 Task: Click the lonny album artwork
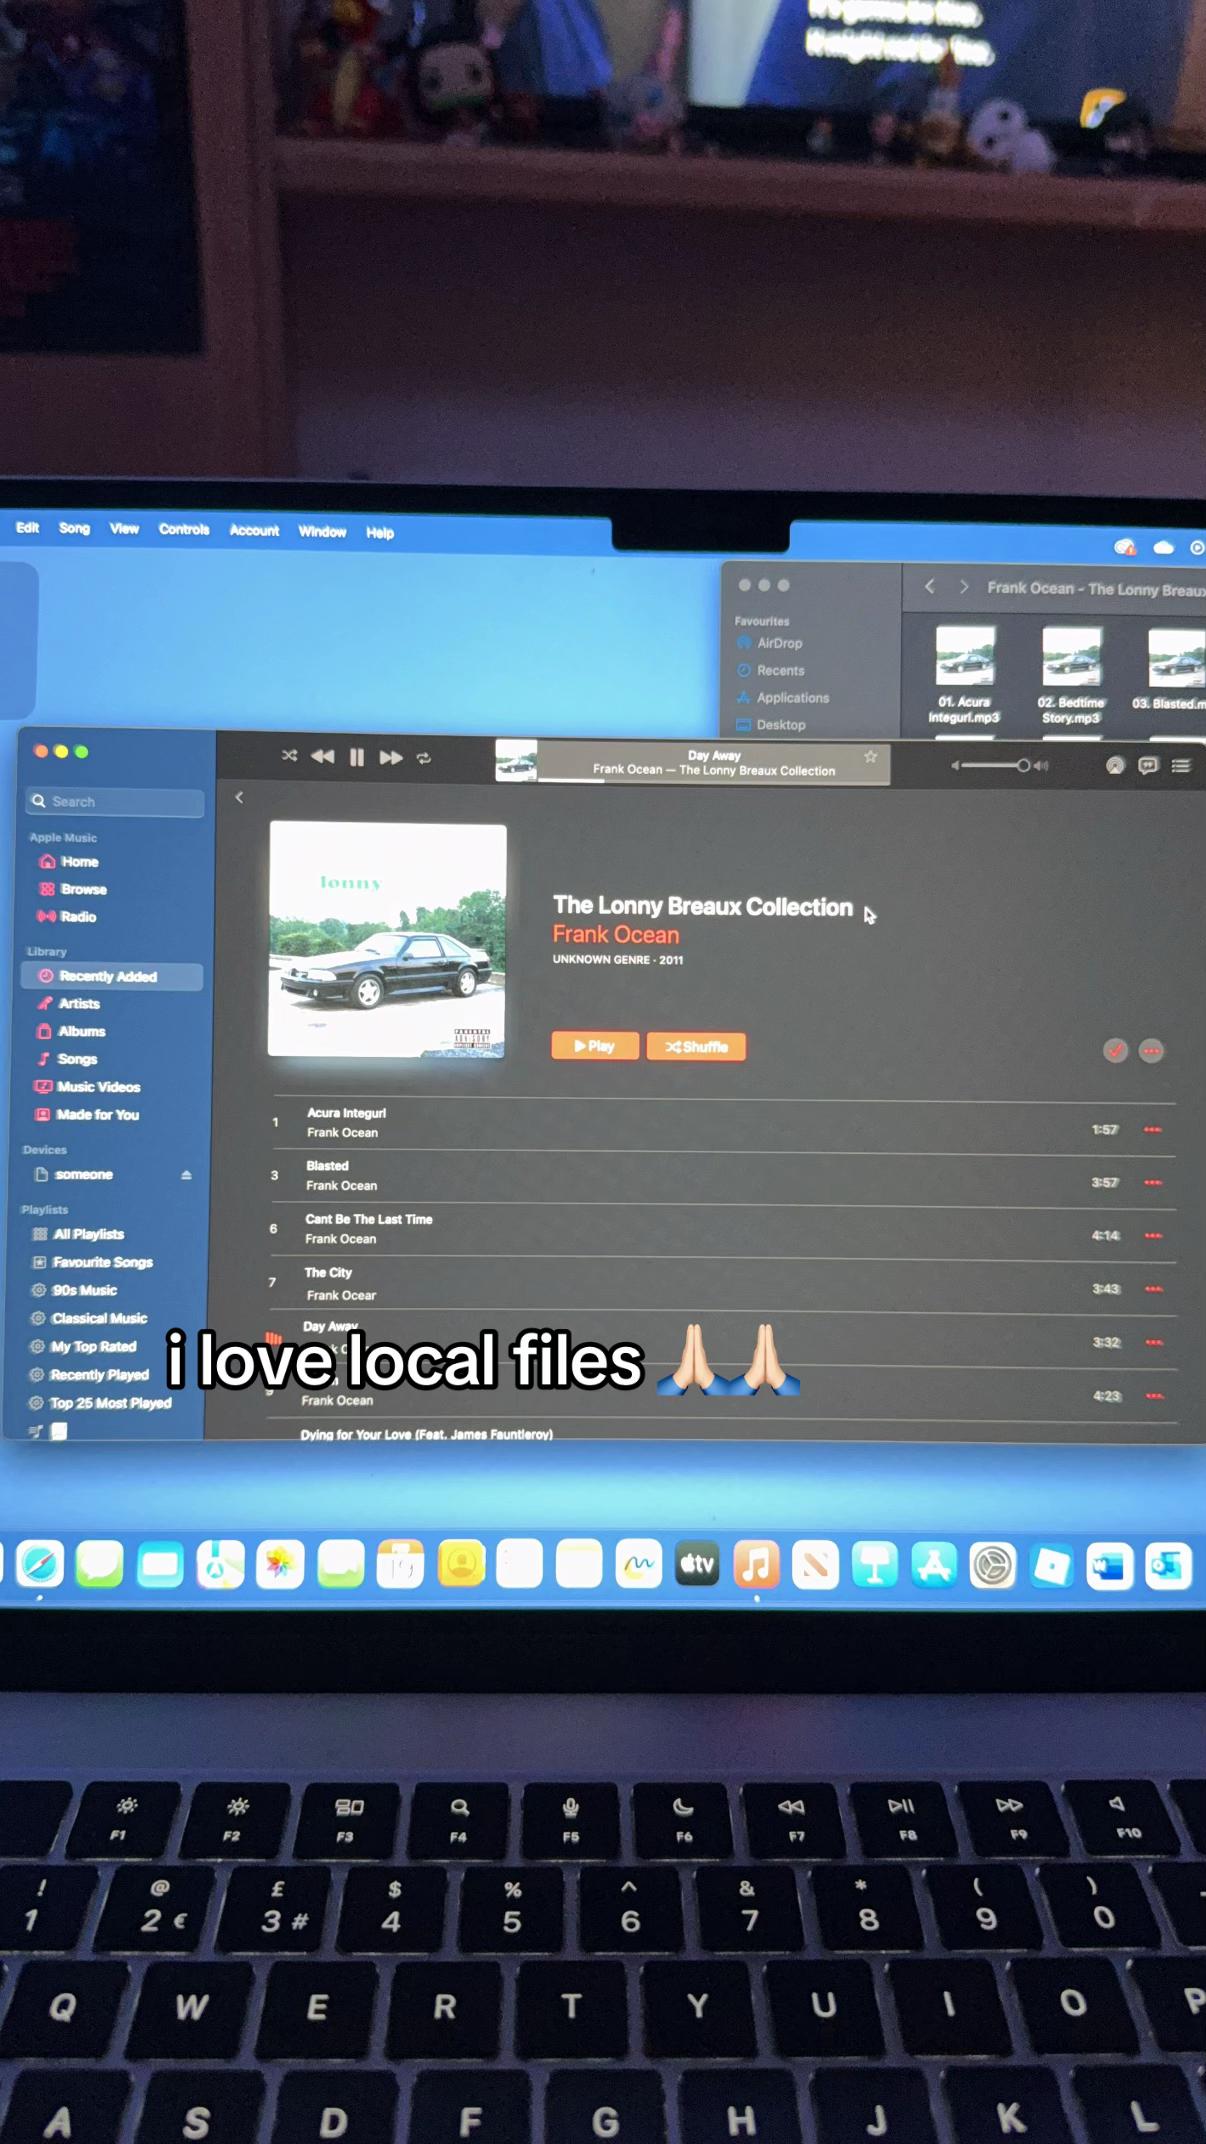pos(387,939)
